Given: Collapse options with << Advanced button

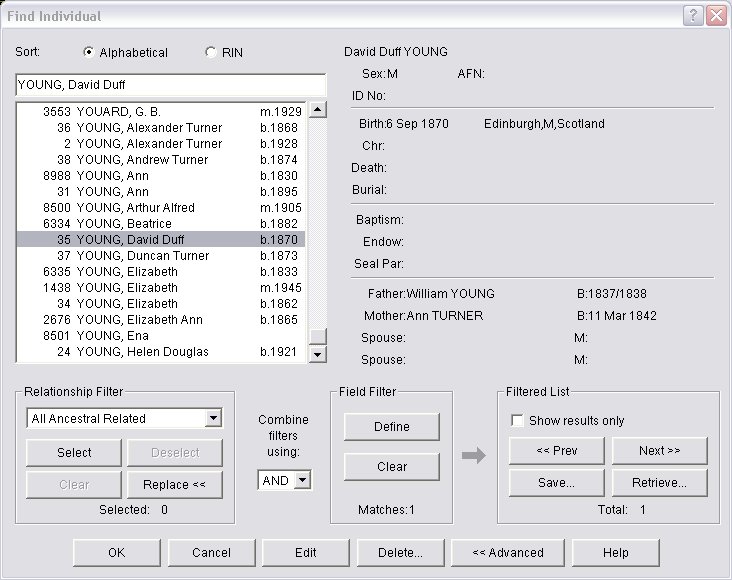Looking at the screenshot, I should point(508,553).
